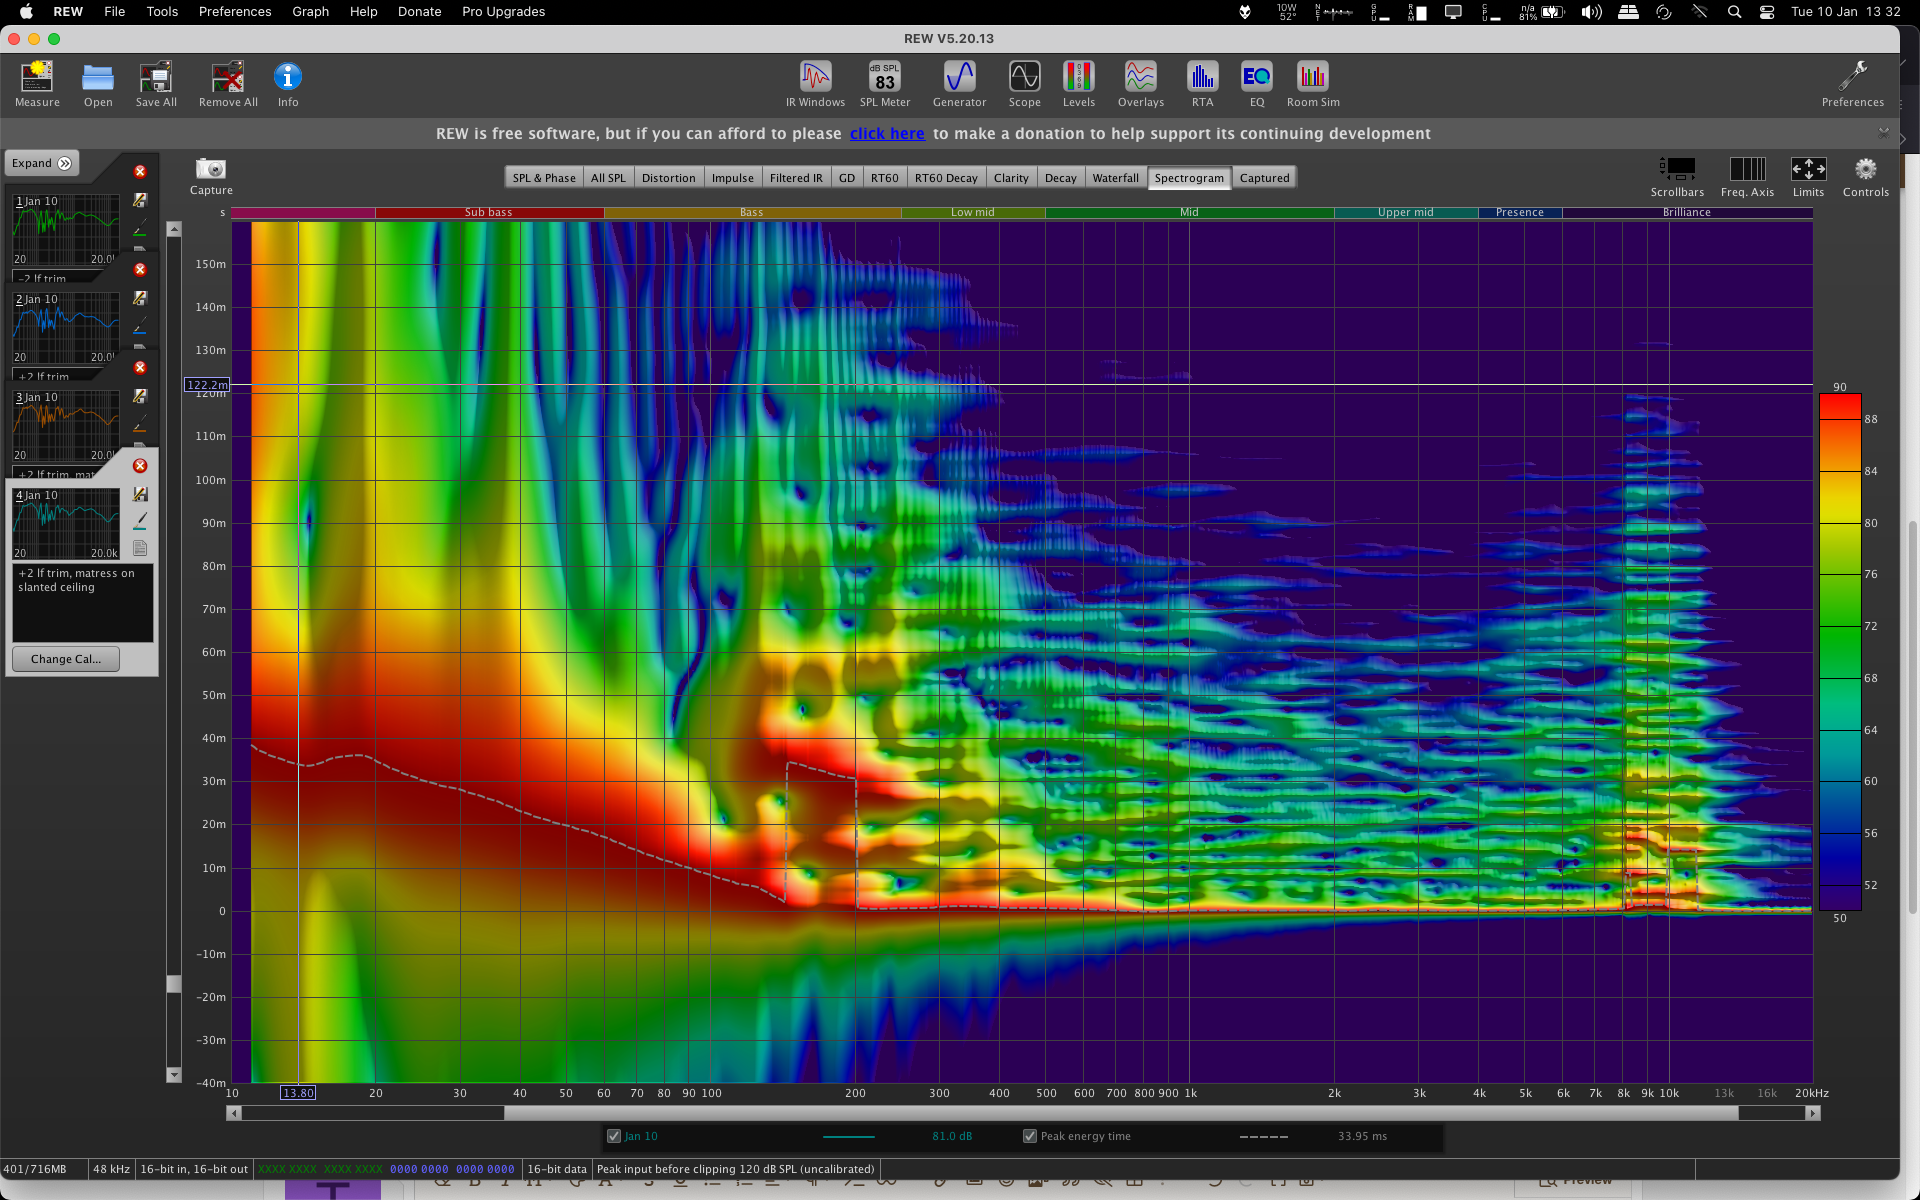
Task: Open graph Limits settings
Action: pyautogui.click(x=1808, y=177)
